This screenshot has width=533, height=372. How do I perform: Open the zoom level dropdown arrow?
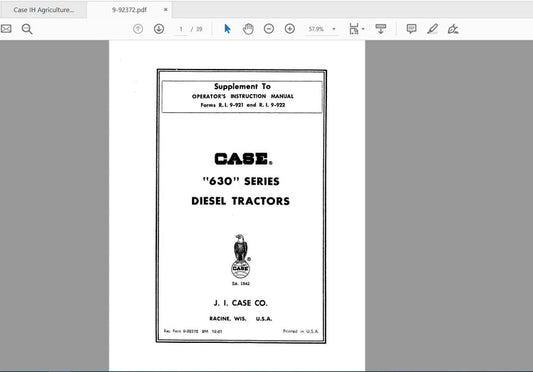pos(334,29)
